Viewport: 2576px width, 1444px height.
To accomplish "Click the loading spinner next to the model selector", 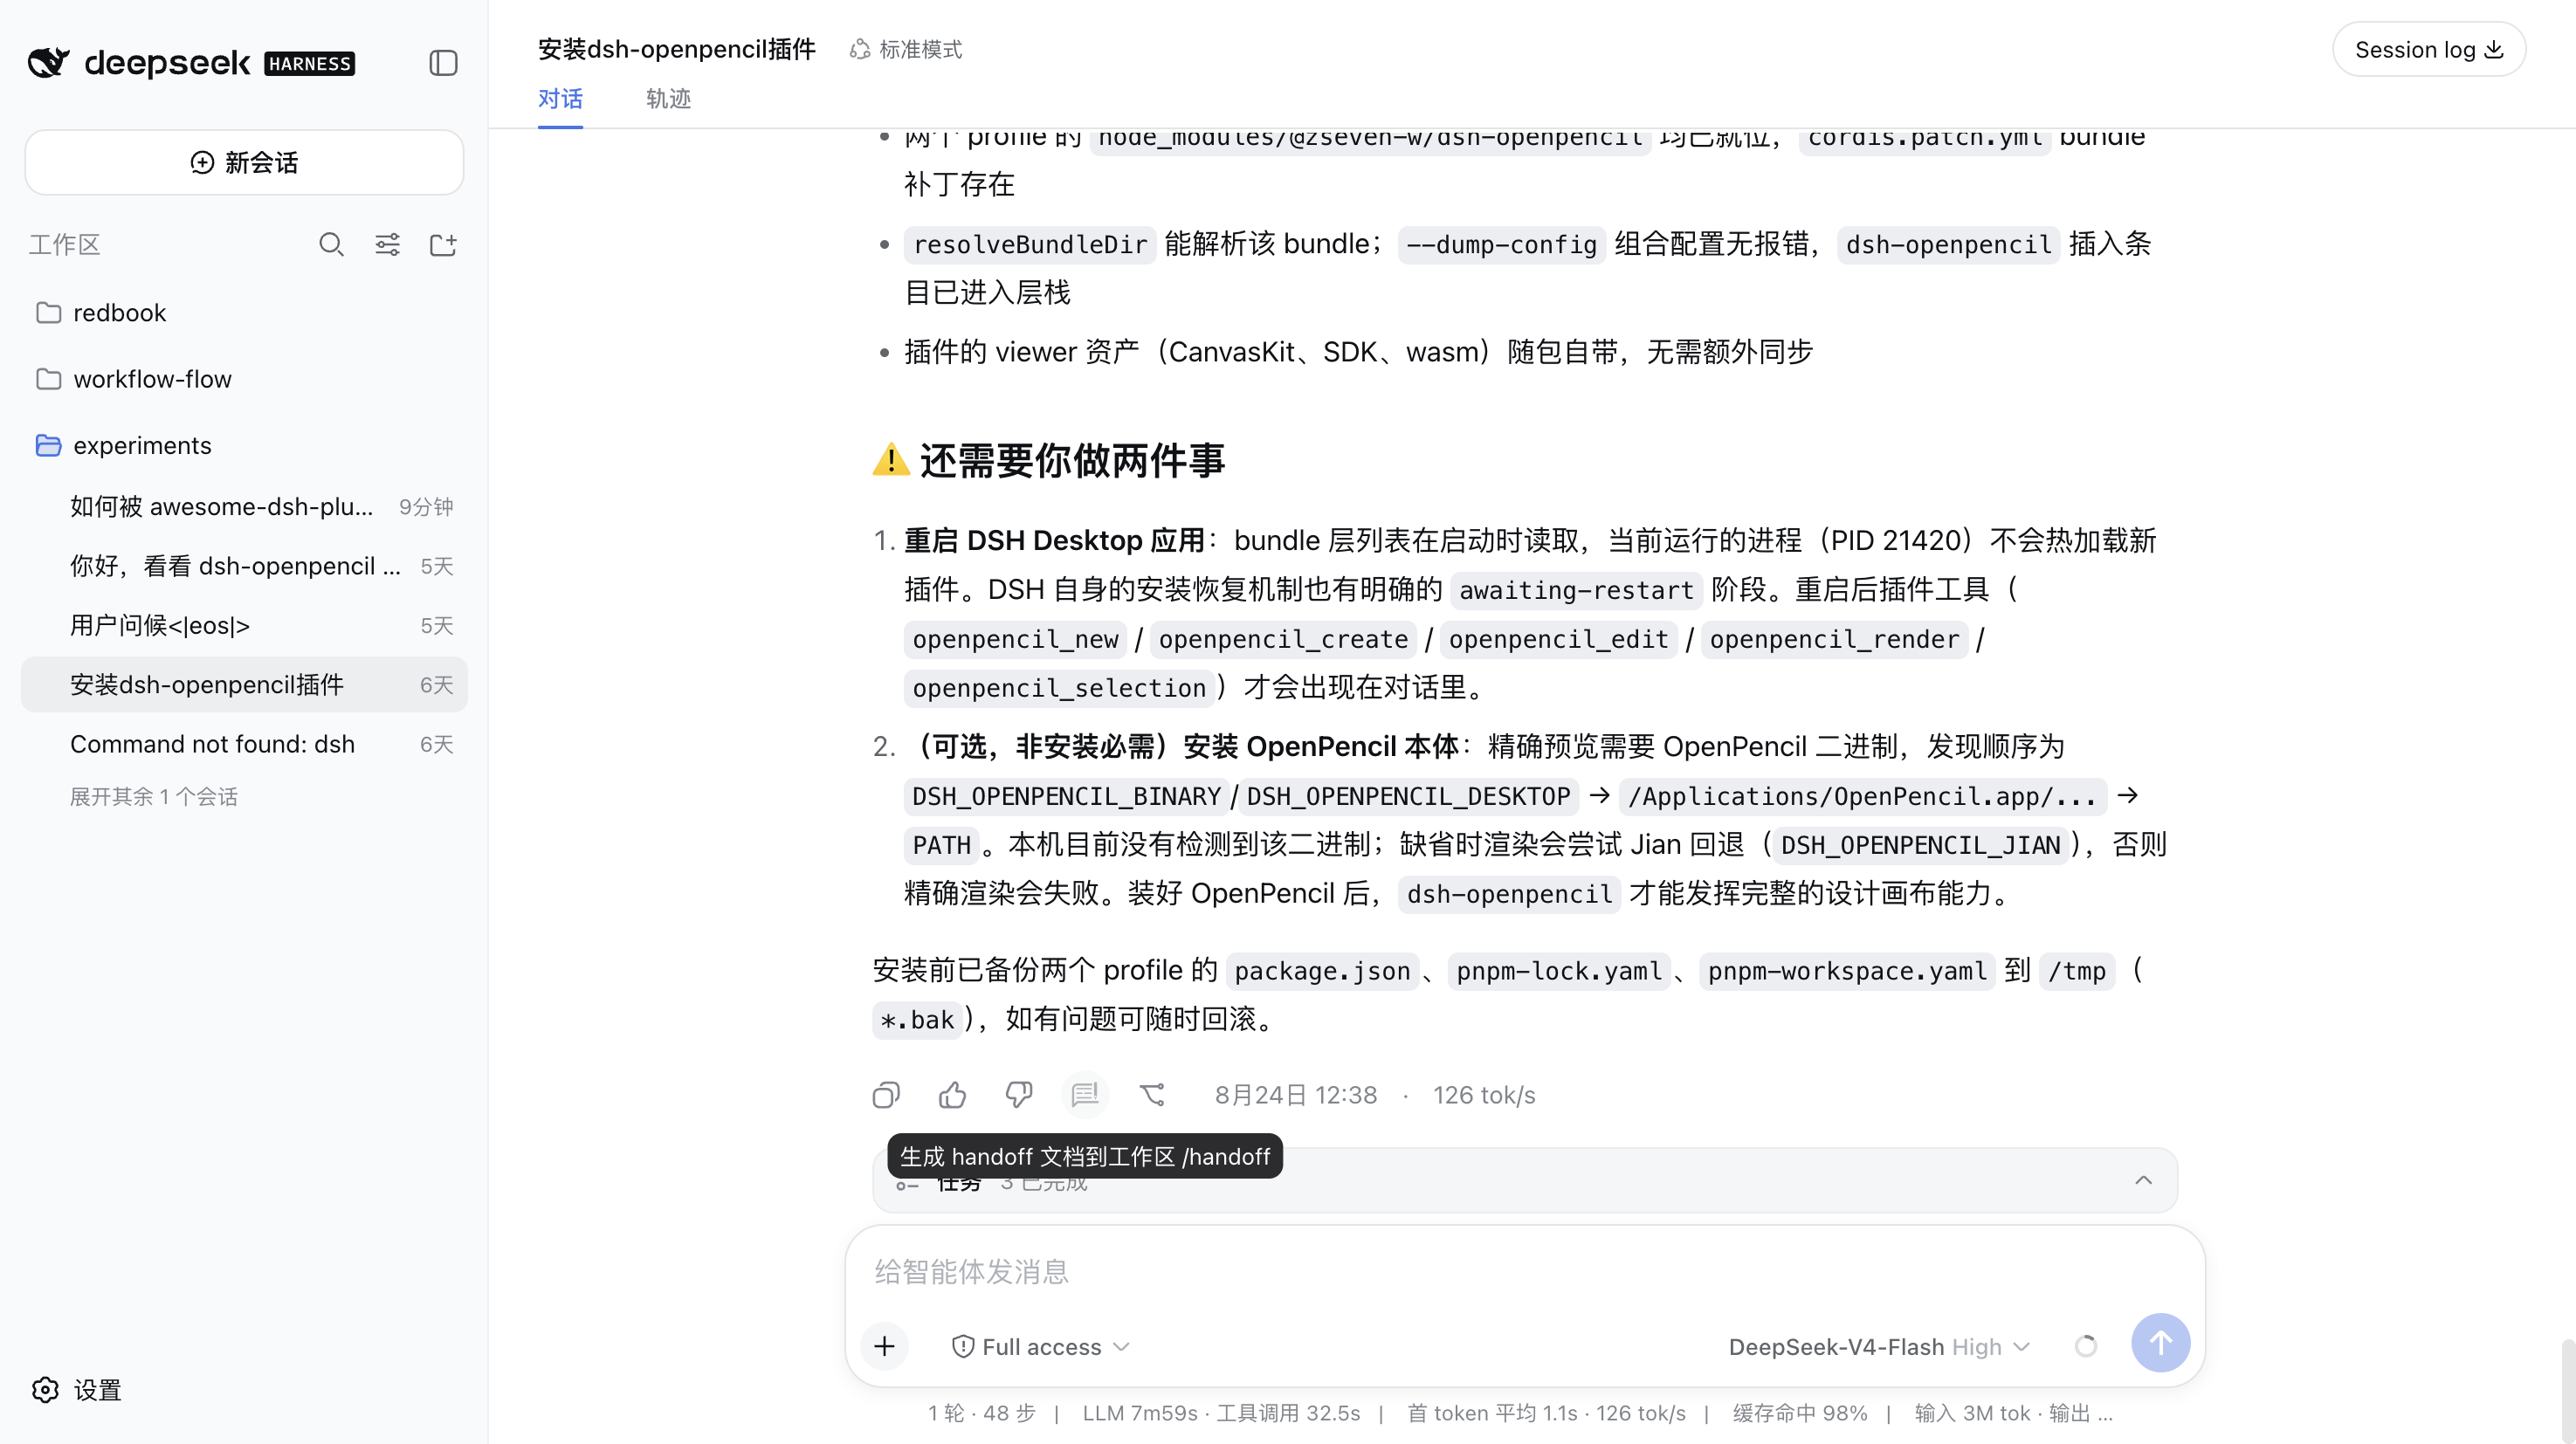I will [x=2086, y=1347].
